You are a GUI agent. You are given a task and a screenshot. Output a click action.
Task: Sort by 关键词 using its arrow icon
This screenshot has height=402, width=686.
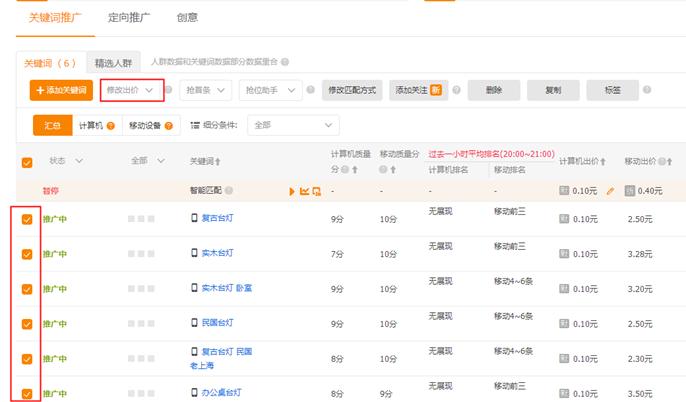point(218,162)
